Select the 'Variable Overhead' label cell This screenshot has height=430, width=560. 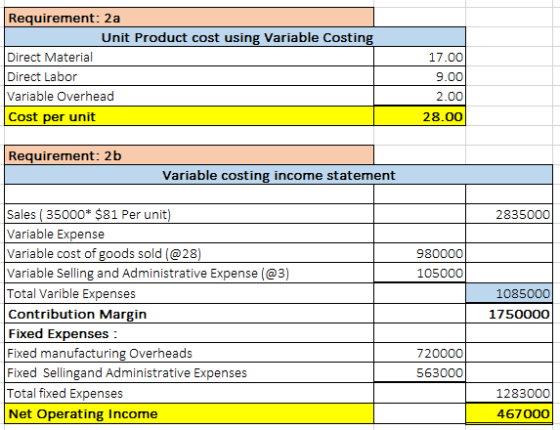pos(189,96)
